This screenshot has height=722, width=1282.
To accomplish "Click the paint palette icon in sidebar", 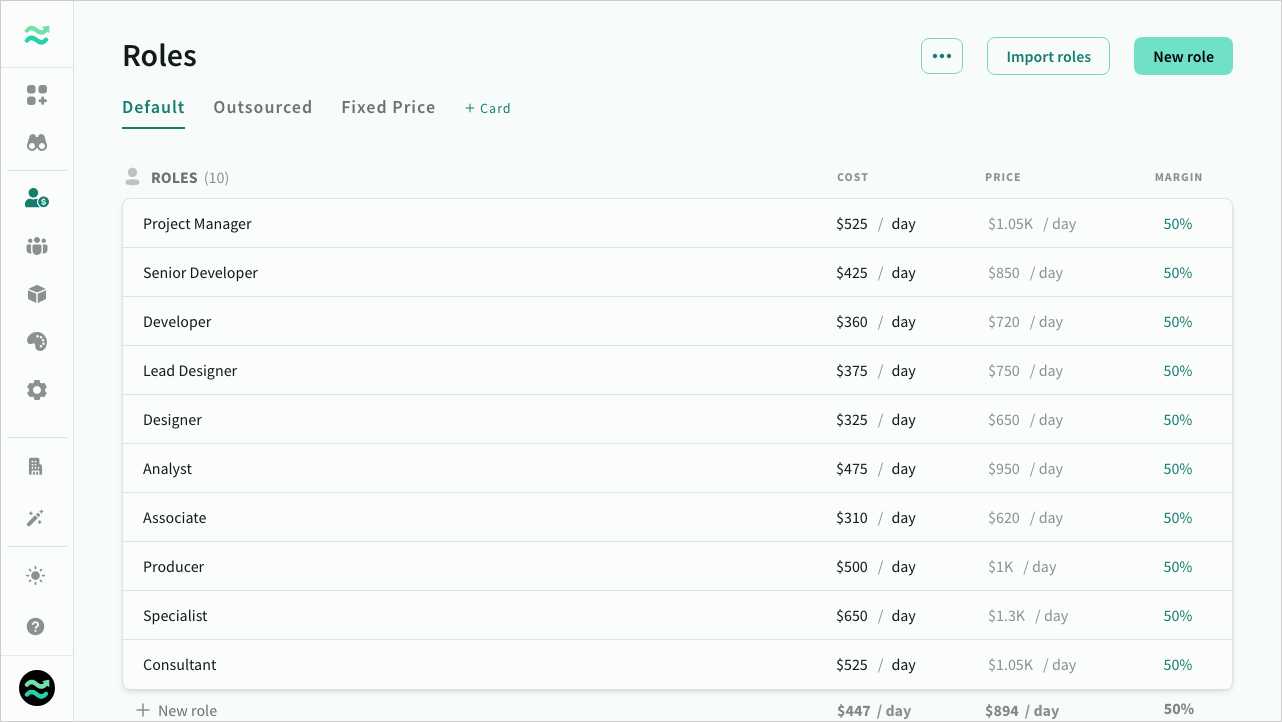I will [37, 342].
